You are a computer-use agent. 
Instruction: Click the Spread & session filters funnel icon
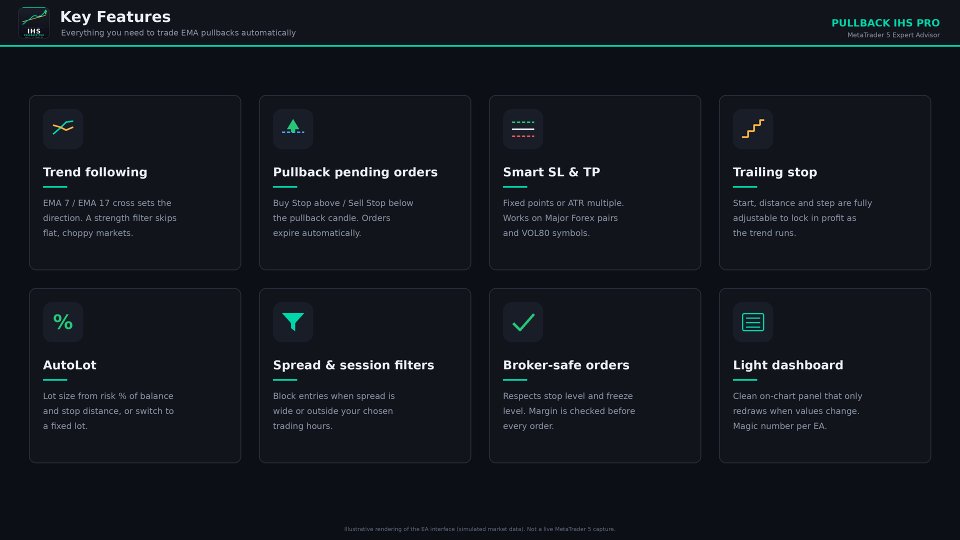293,322
